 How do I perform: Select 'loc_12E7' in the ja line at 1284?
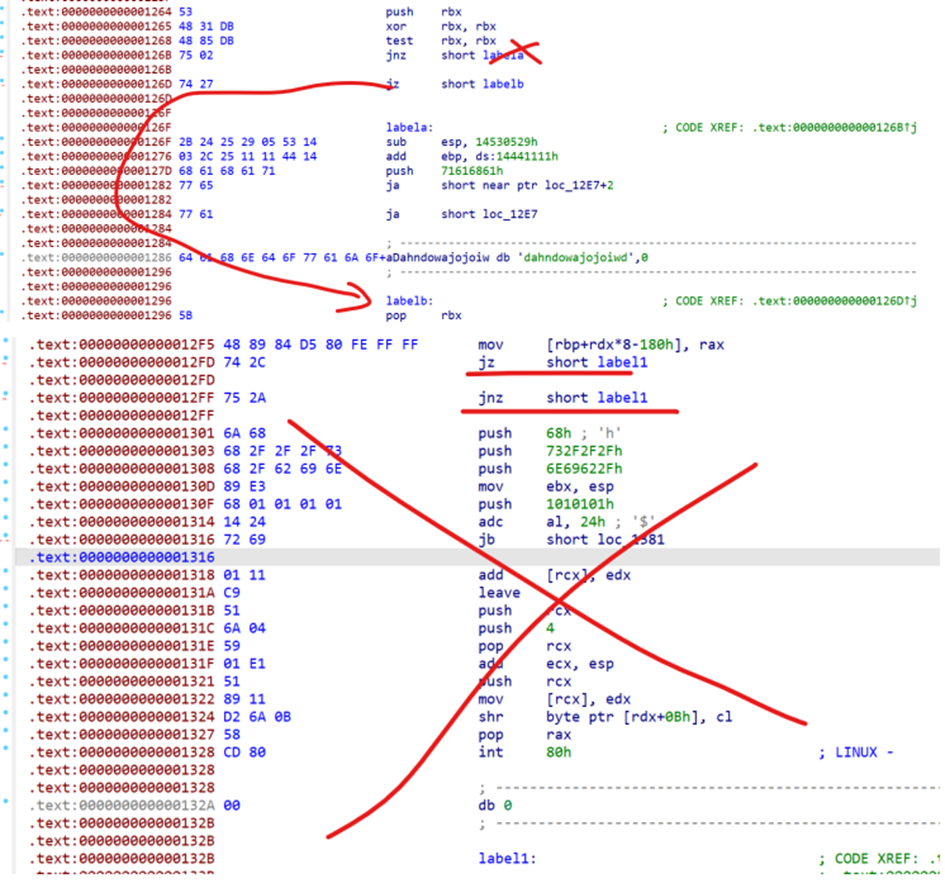click(x=510, y=214)
